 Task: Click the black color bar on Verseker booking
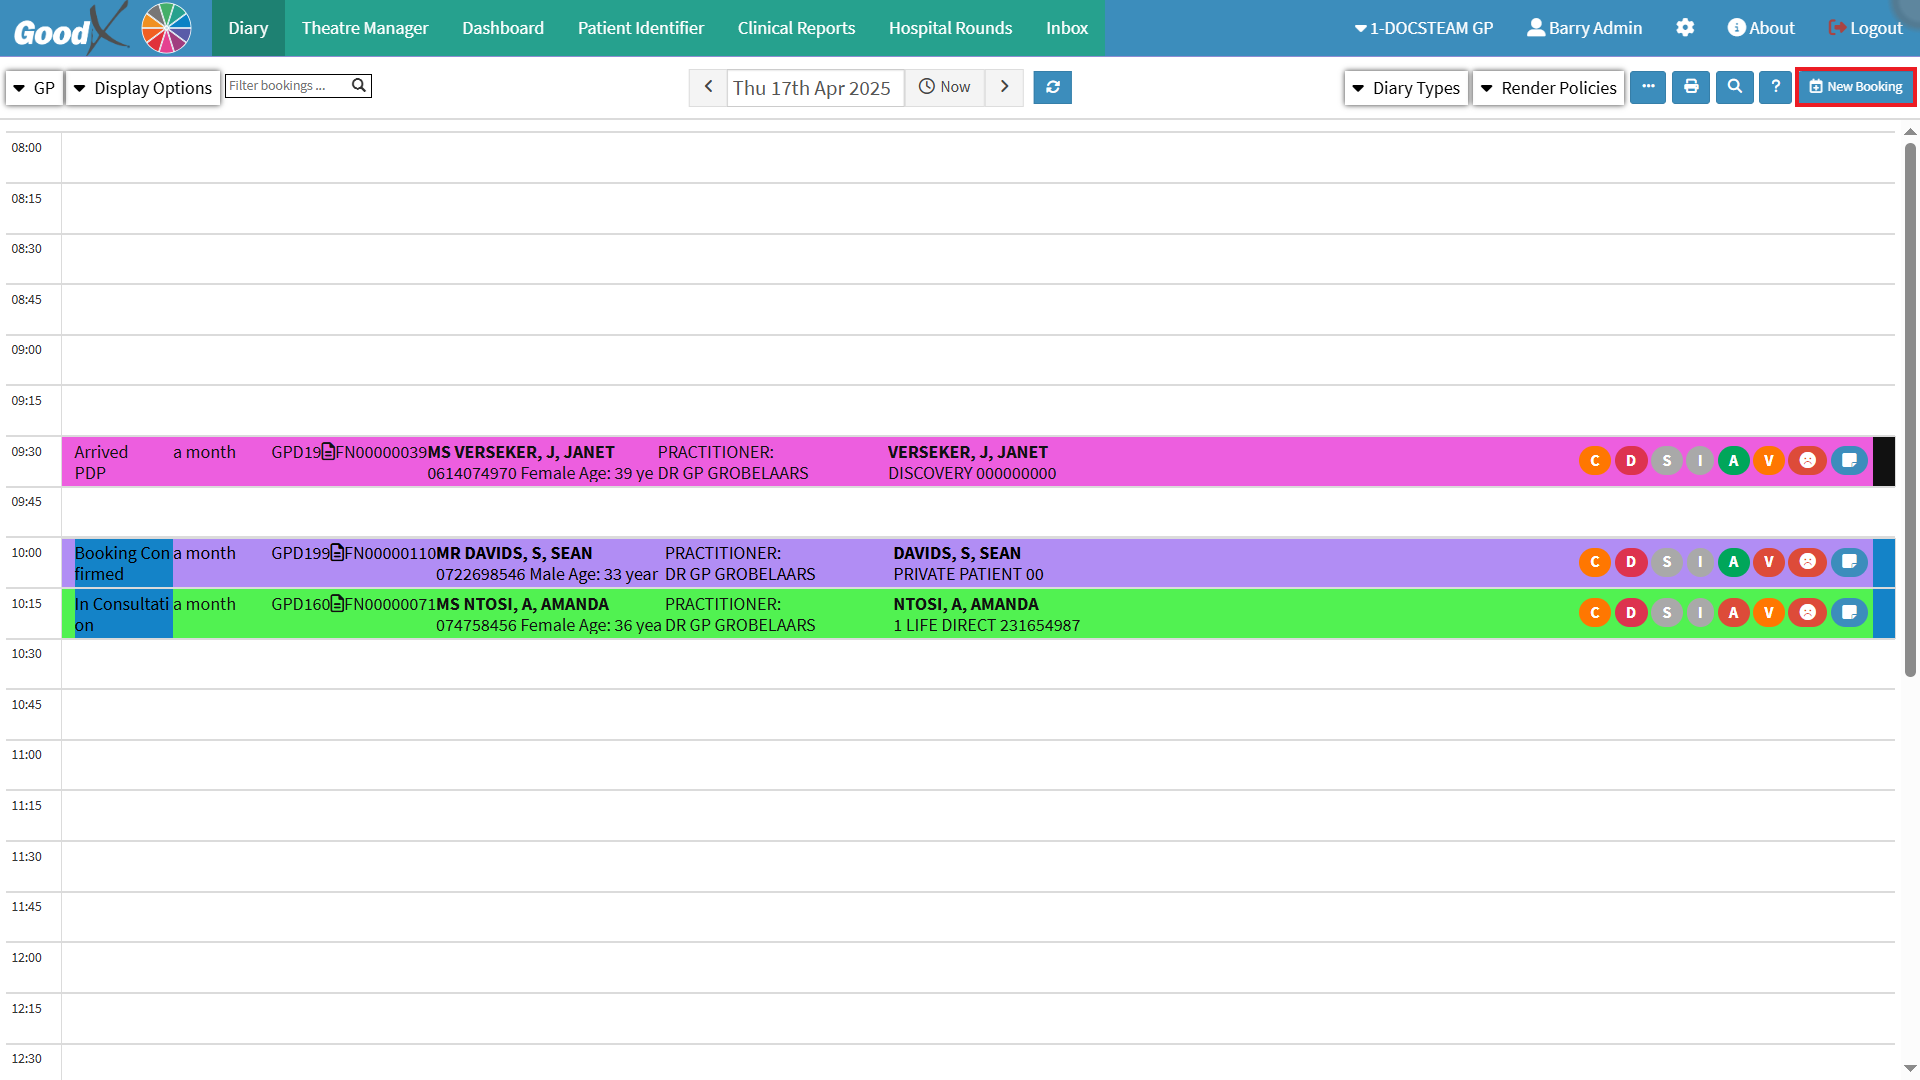pos(1883,461)
